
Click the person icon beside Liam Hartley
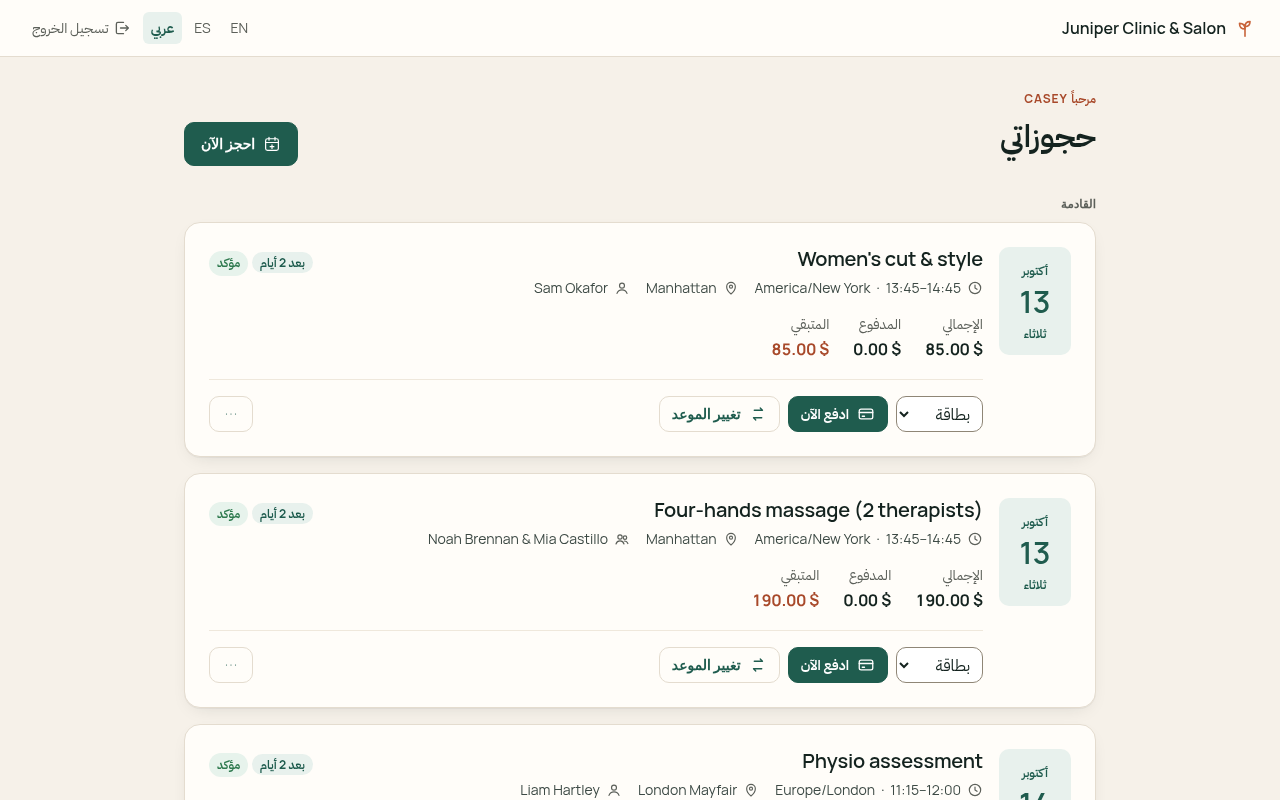coord(614,790)
